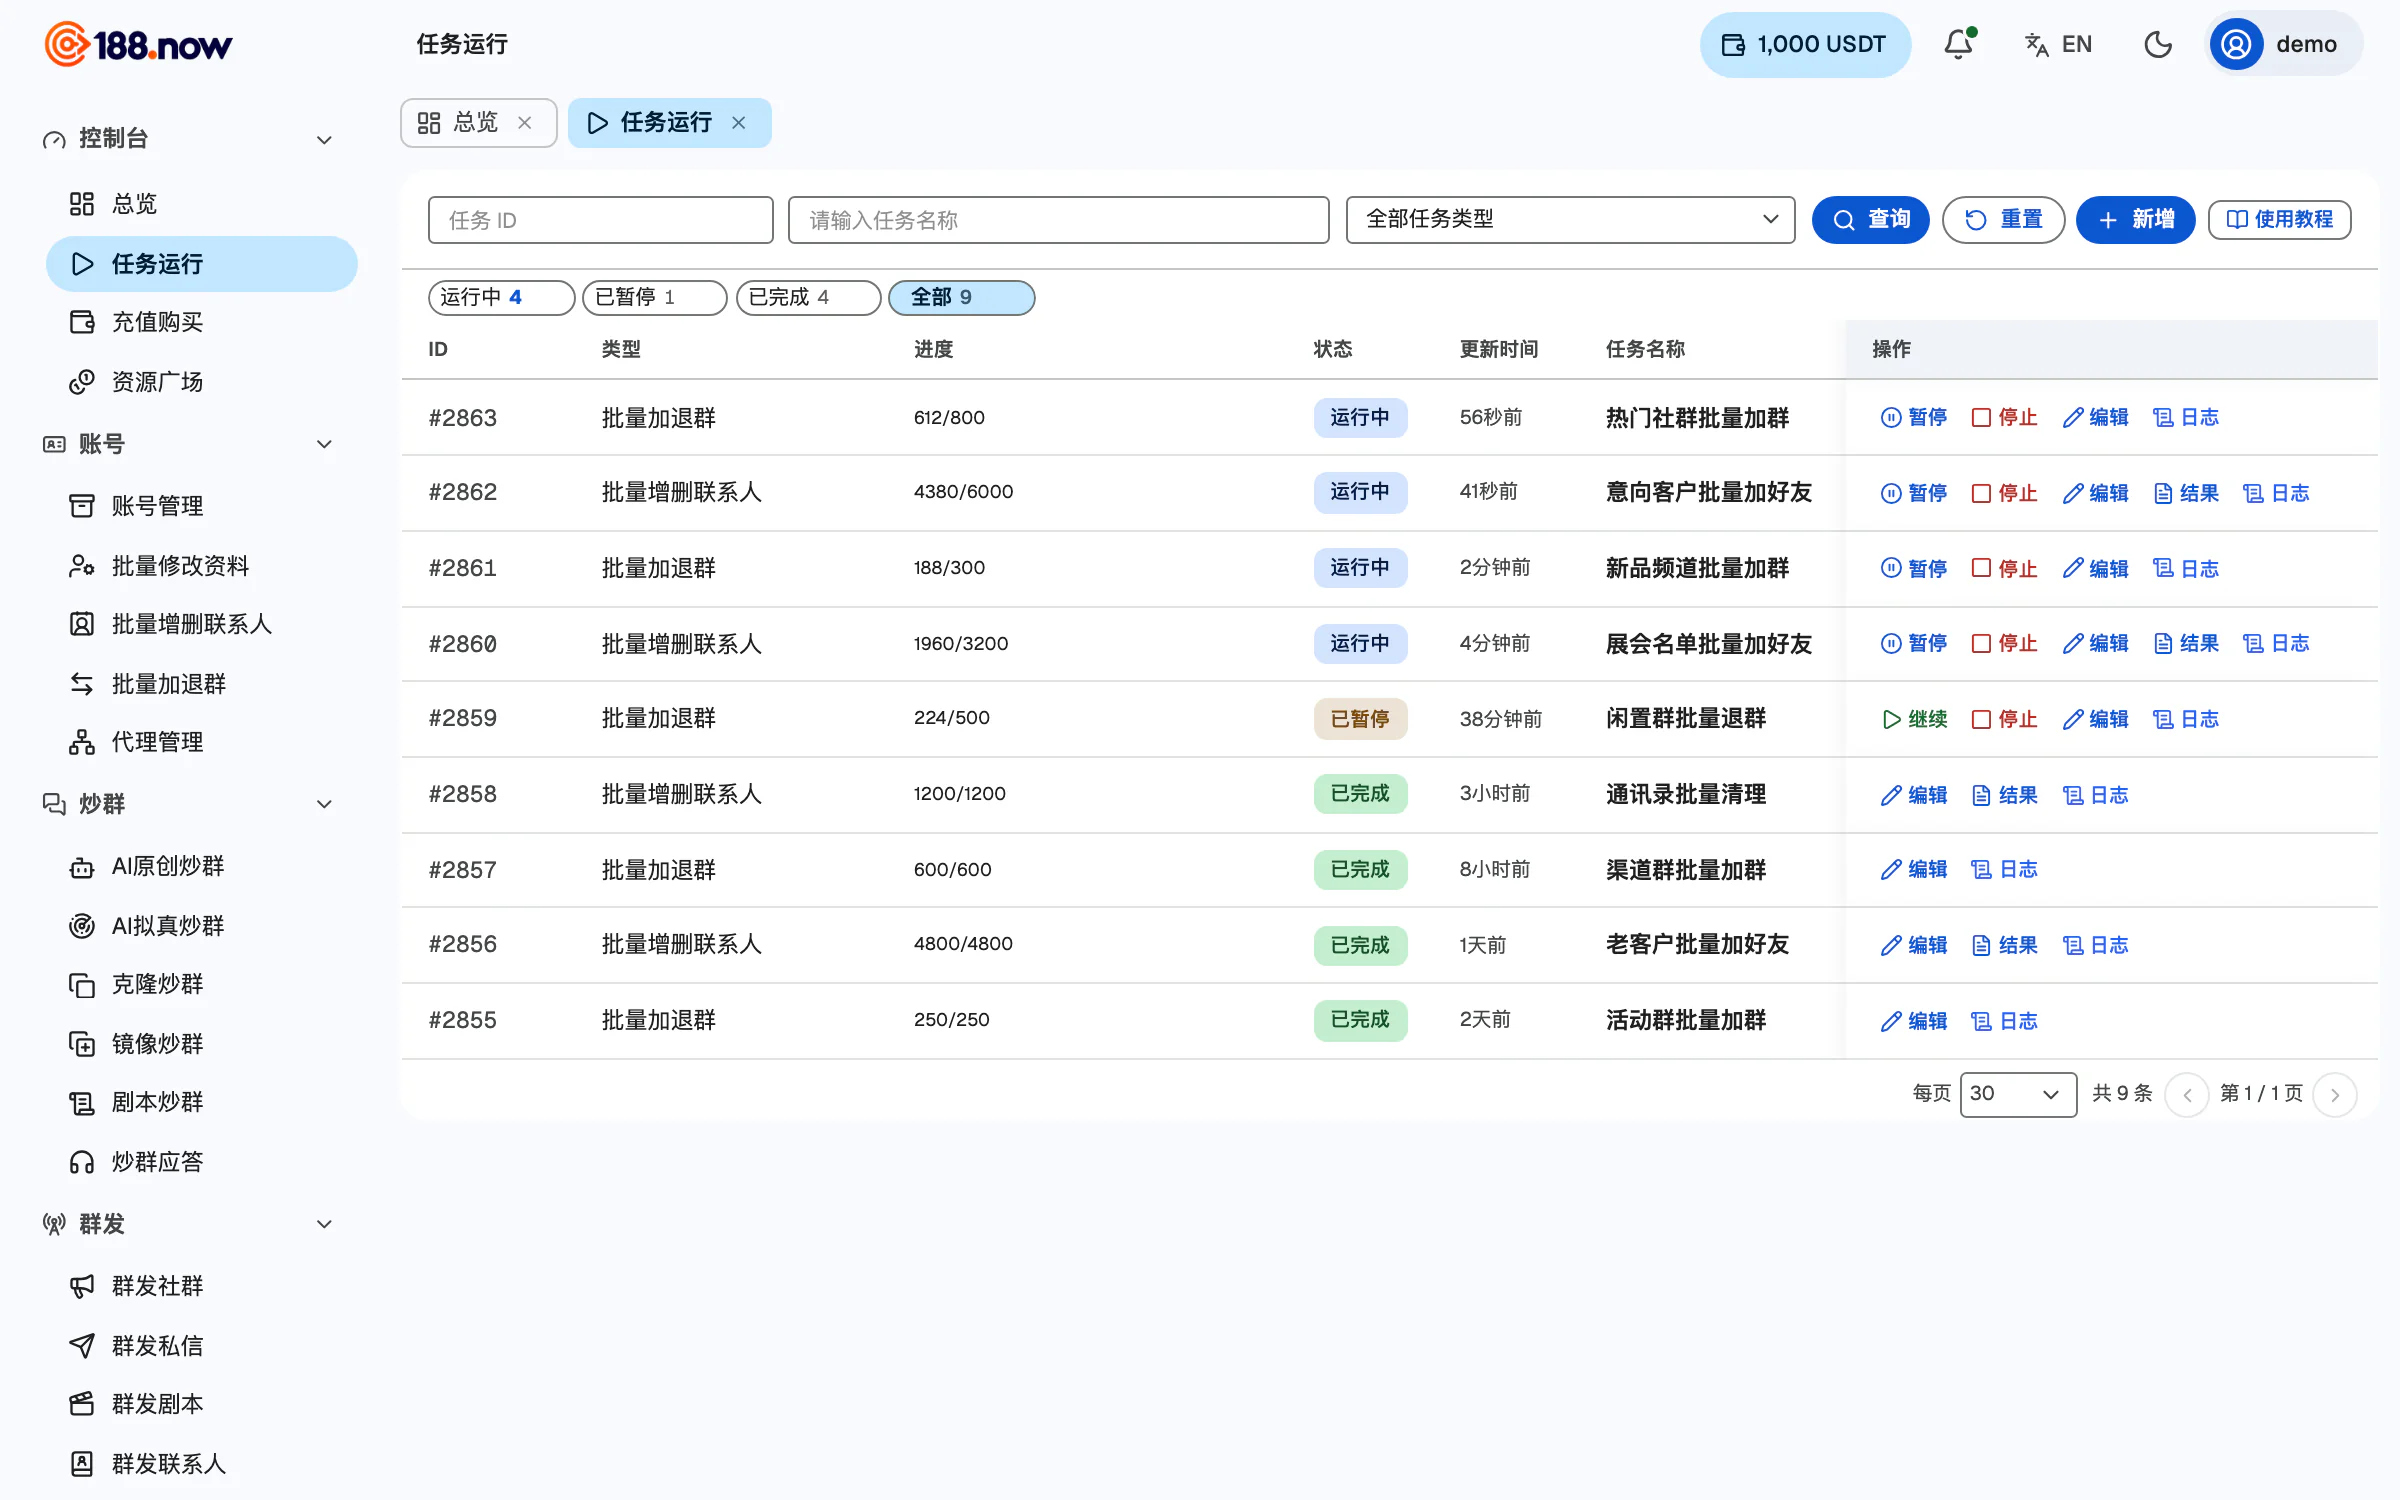Toggle dark mode moon icon
The width and height of the screenshot is (2400, 1500).
coord(2158,45)
